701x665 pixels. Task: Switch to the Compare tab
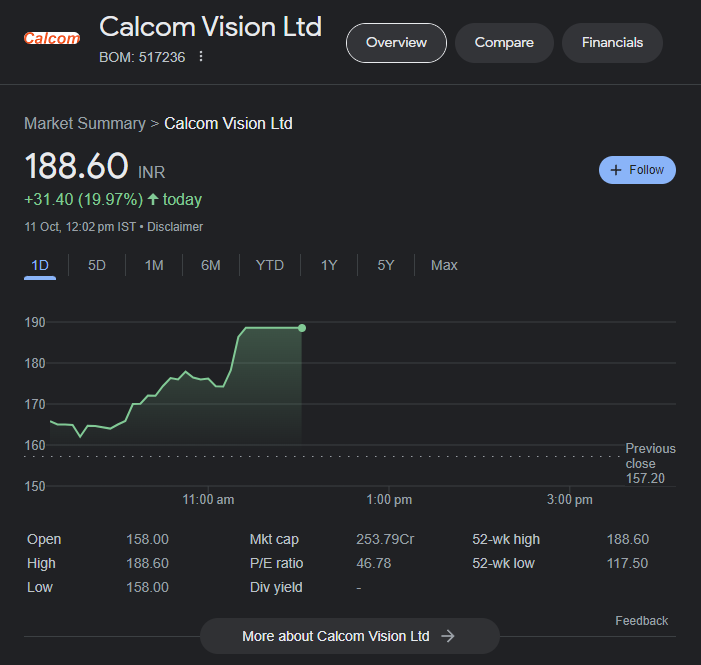coord(504,42)
